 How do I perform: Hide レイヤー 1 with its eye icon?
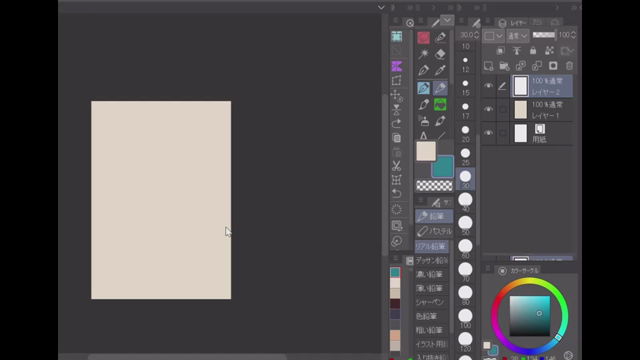tap(489, 109)
